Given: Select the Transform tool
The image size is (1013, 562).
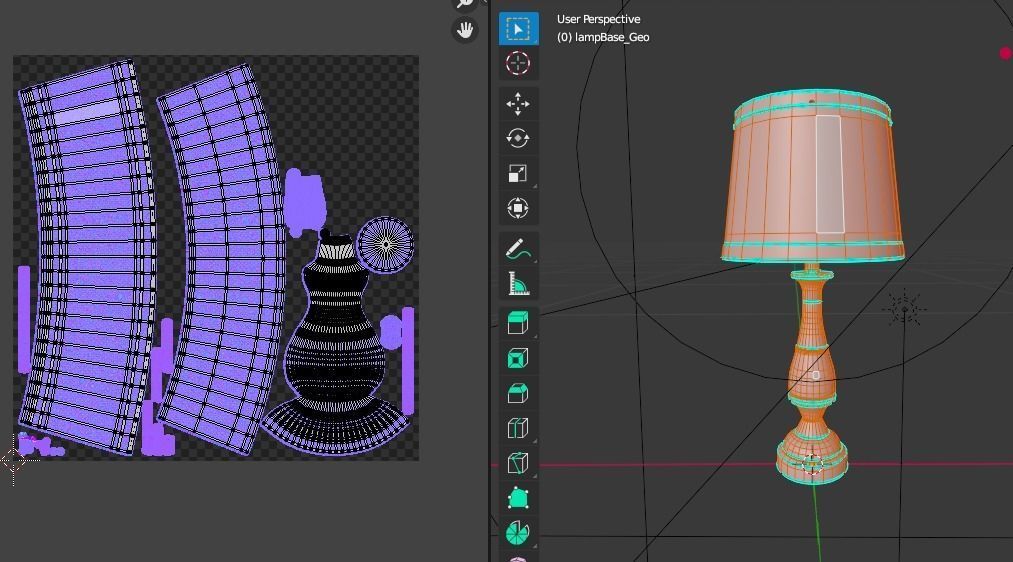Looking at the screenshot, I should pos(518,208).
